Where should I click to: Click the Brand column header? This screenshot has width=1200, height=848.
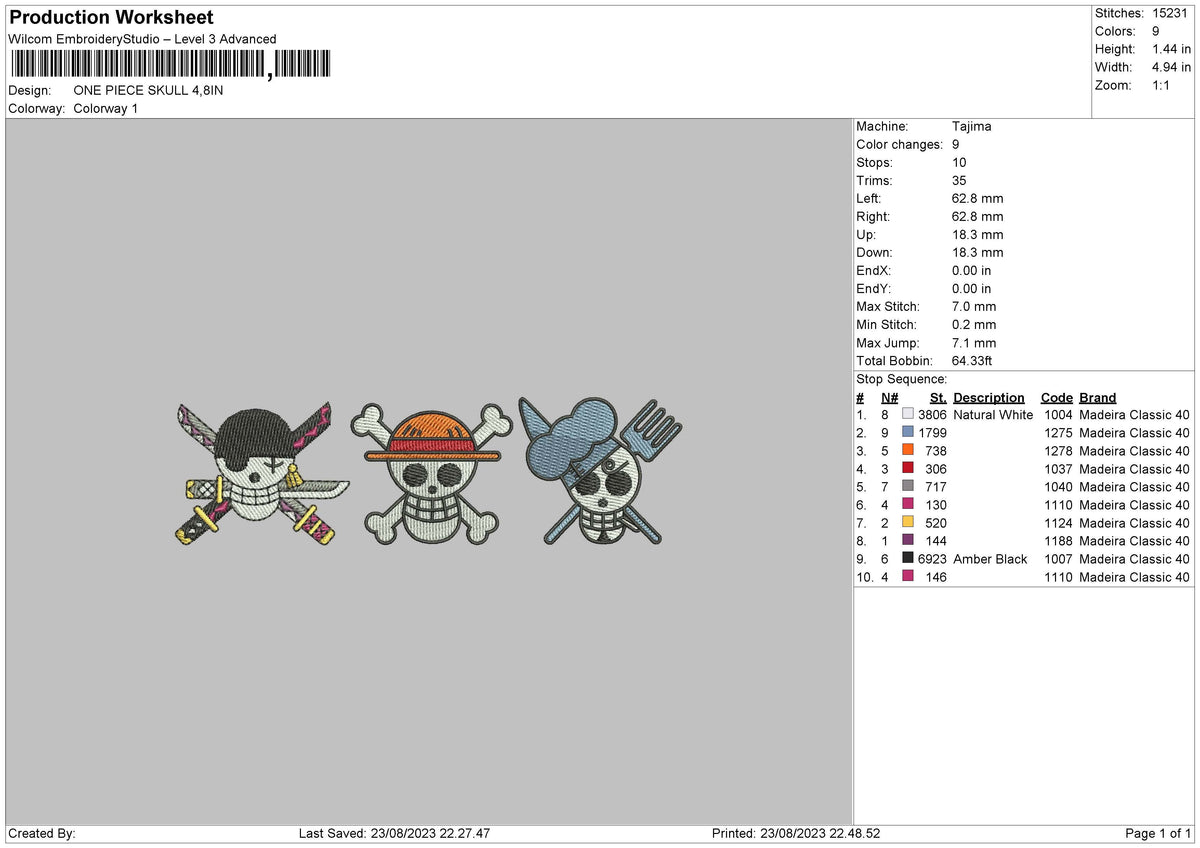click(x=1097, y=398)
